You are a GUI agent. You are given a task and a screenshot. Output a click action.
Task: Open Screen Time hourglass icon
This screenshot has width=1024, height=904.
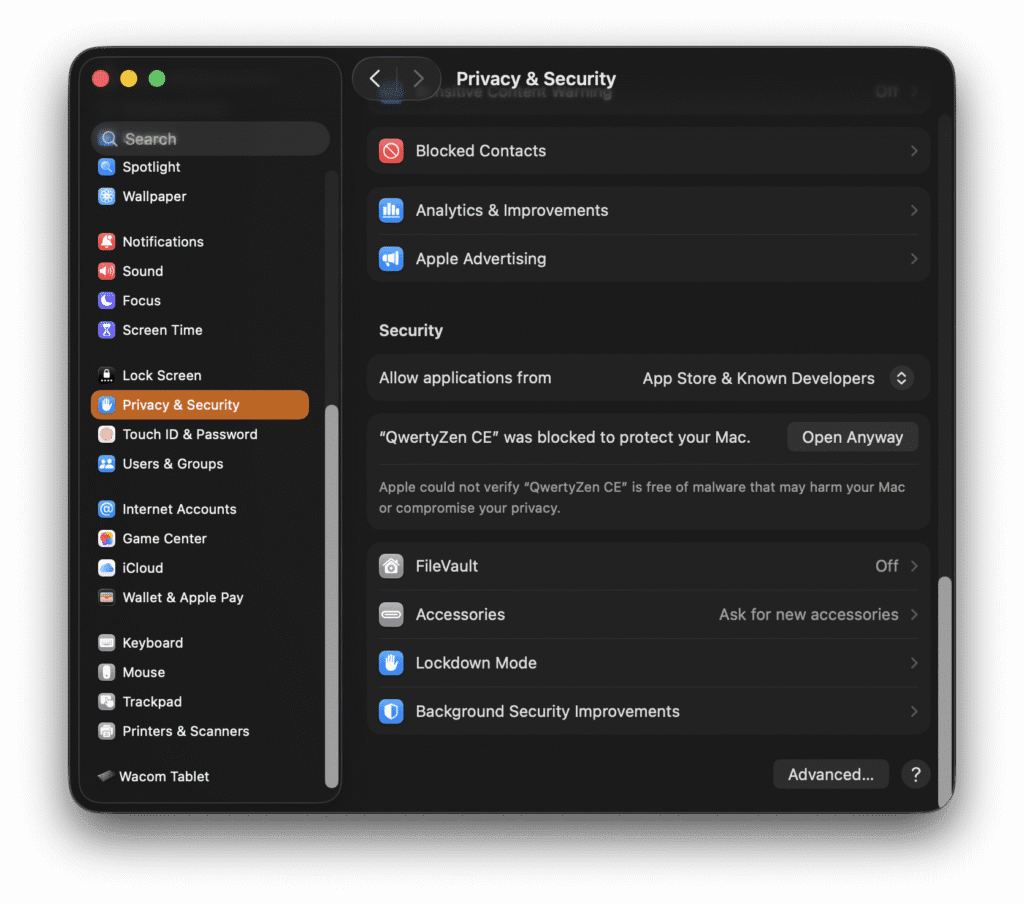coord(106,330)
